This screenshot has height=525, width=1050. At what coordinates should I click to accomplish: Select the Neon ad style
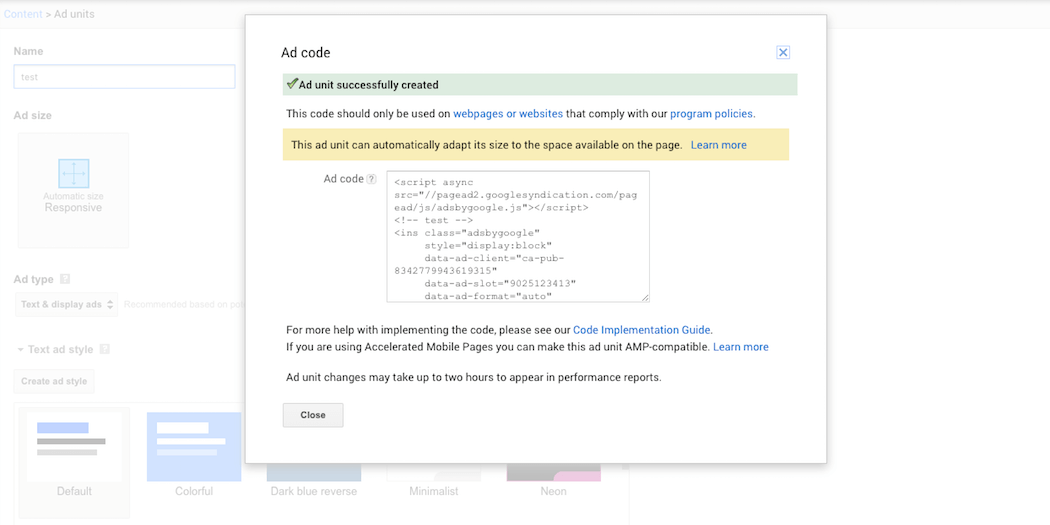pos(554,479)
